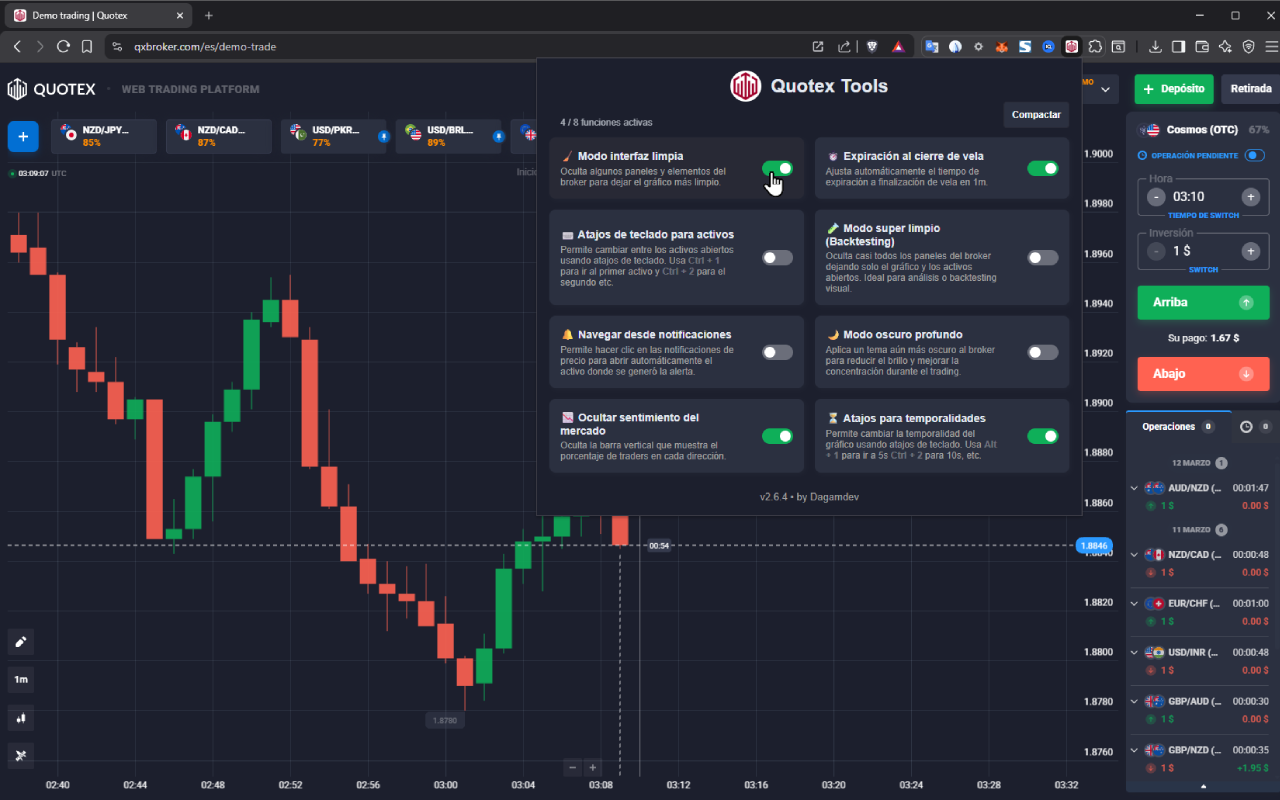The height and width of the screenshot is (800, 1280).
Task: Select Demo trading browser tab
Action: 98,15
